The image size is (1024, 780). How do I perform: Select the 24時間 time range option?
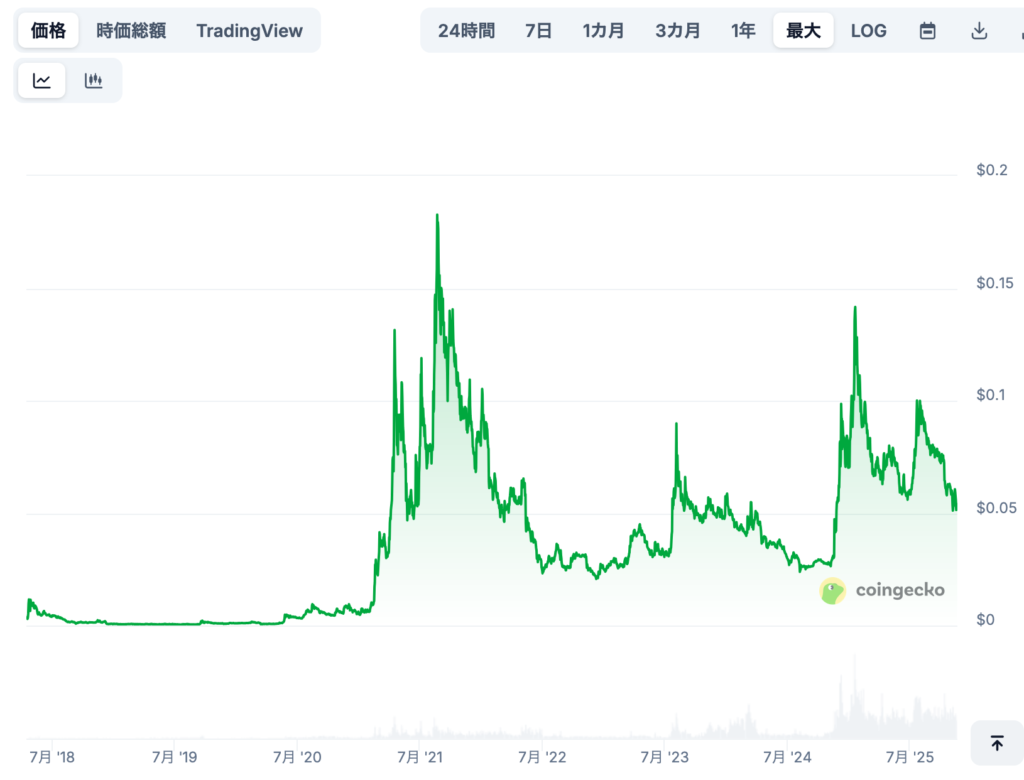click(x=466, y=30)
